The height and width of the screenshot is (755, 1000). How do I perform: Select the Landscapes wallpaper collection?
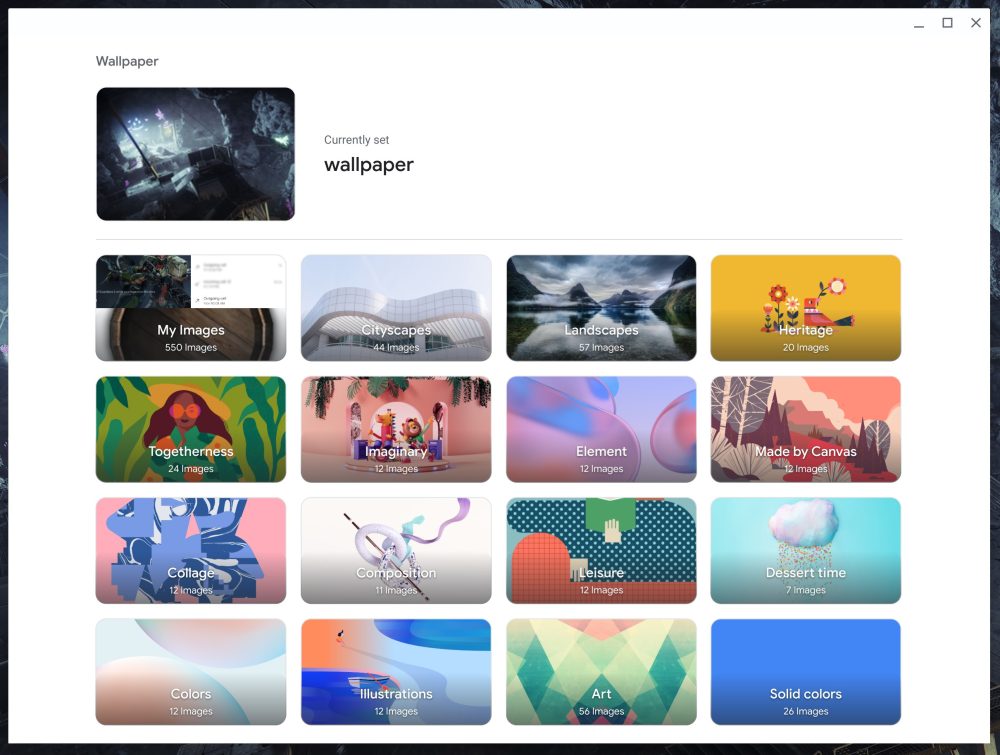pos(601,308)
